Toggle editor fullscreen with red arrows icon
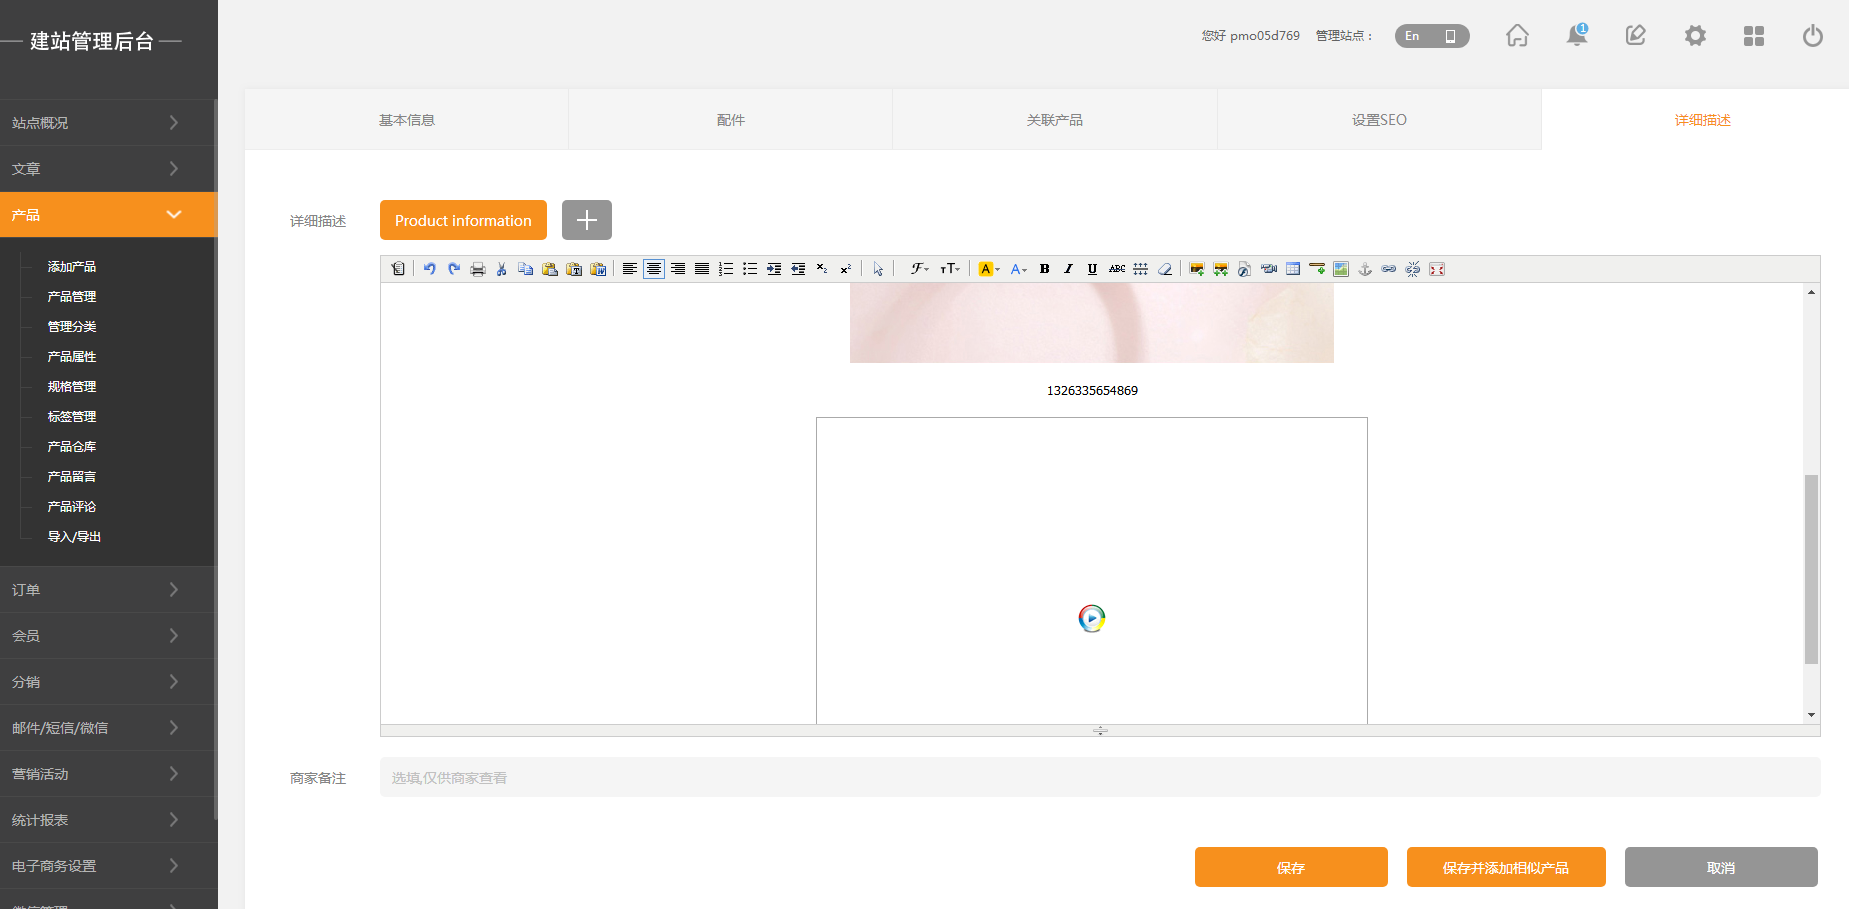 1437,269
